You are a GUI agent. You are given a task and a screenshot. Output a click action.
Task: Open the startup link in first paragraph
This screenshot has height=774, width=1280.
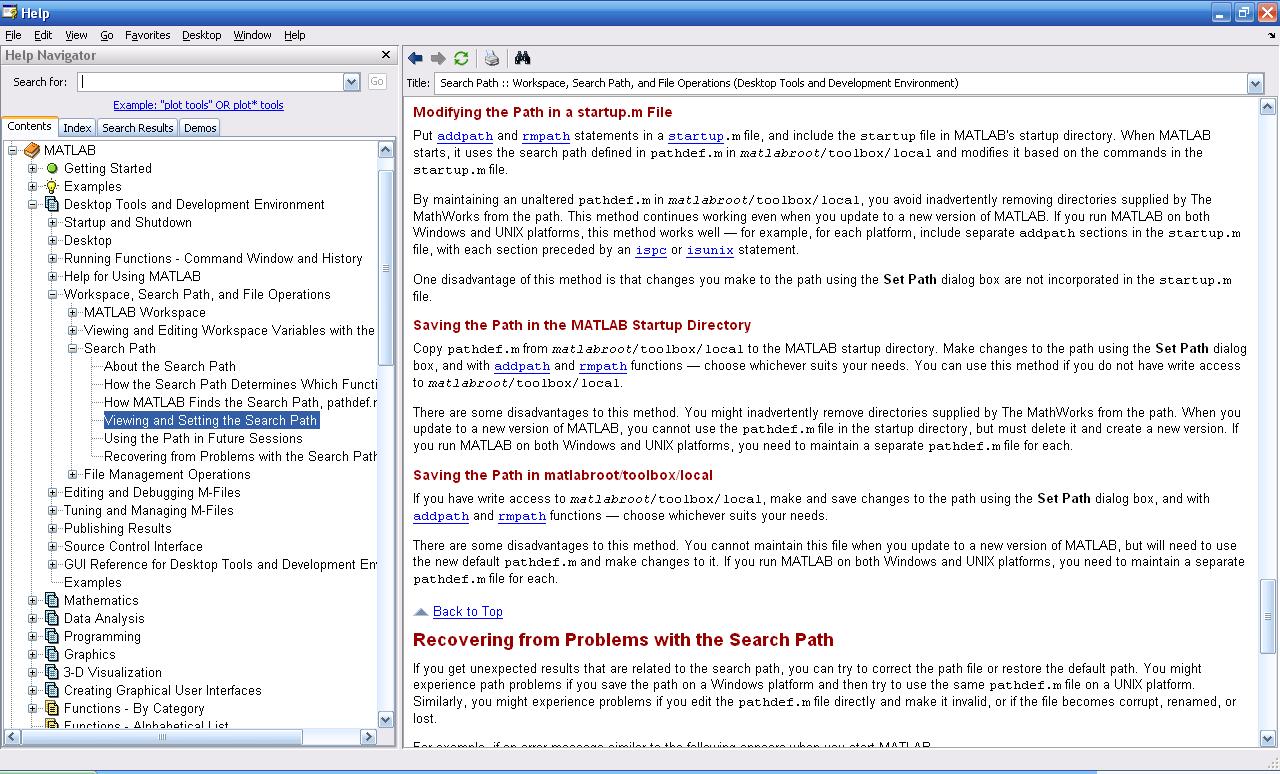pos(696,136)
